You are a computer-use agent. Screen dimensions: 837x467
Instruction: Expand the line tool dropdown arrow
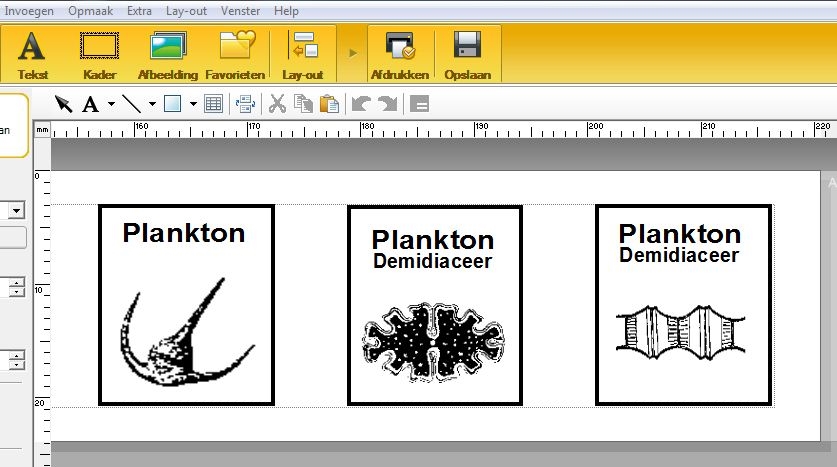(152, 104)
